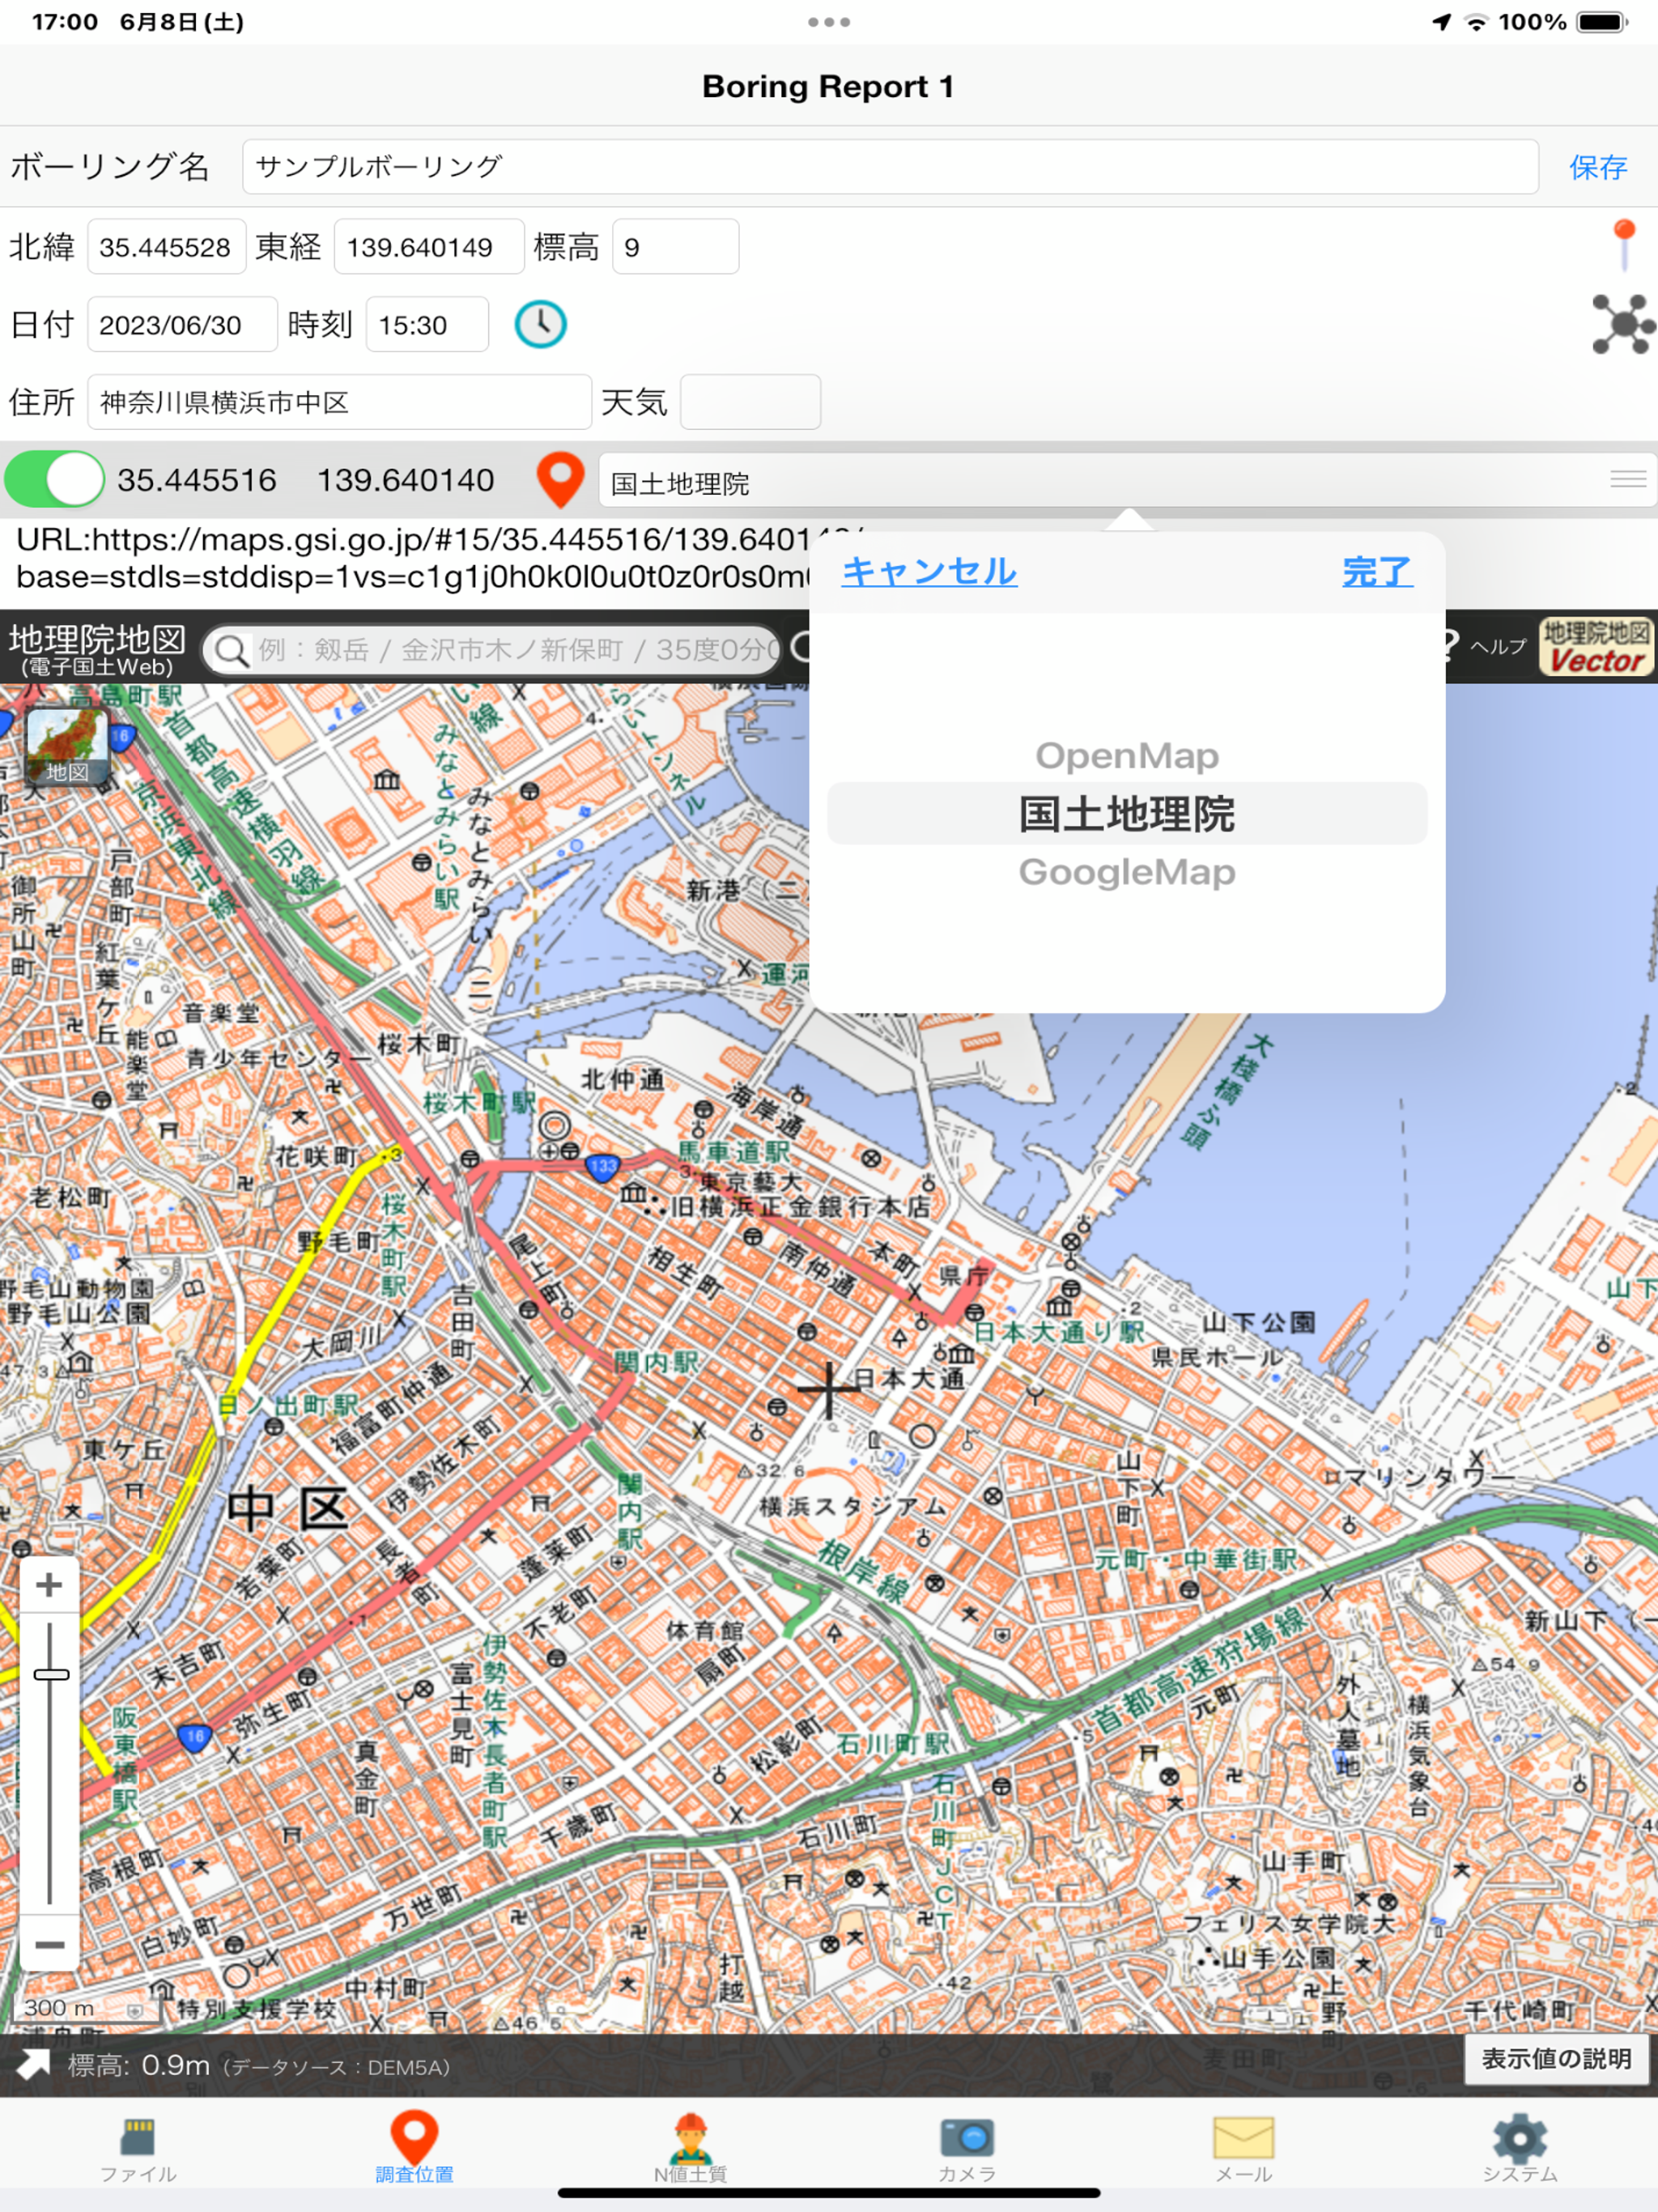Tap 完了 in the picker popup

(1377, 572)
